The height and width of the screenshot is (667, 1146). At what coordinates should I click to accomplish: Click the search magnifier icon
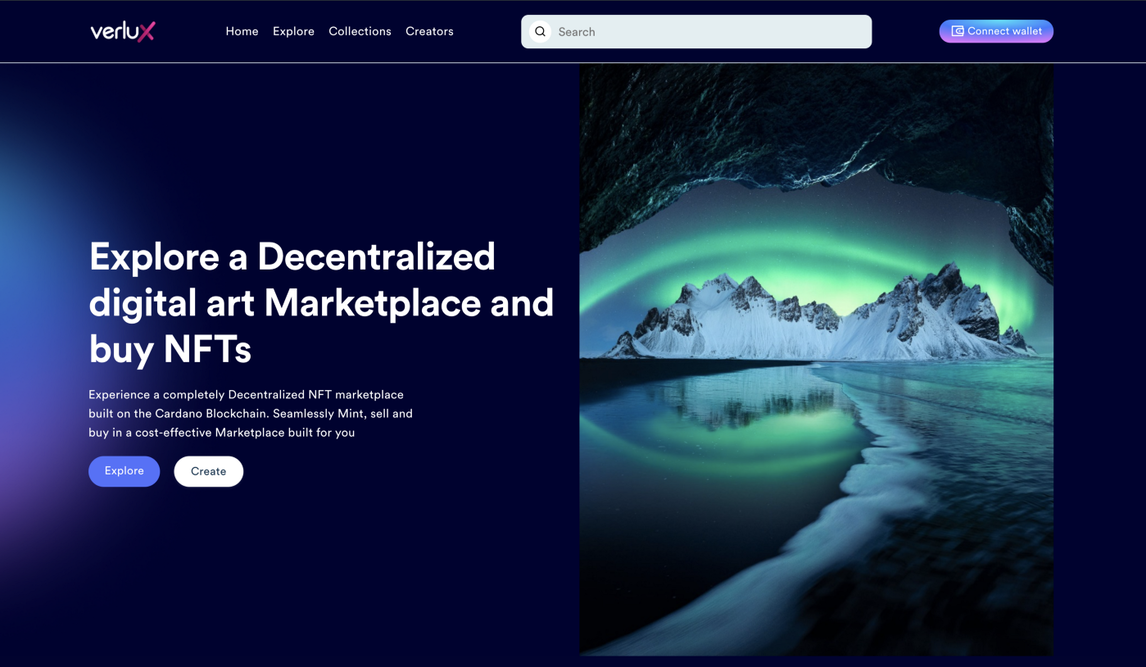[x=540, y=31]
